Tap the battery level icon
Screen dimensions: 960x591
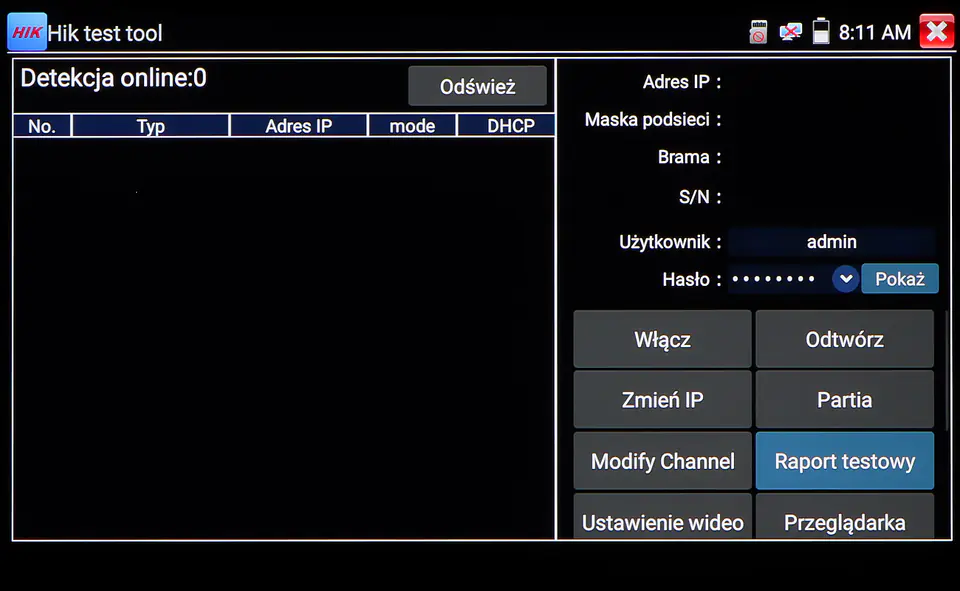[821, 32]
